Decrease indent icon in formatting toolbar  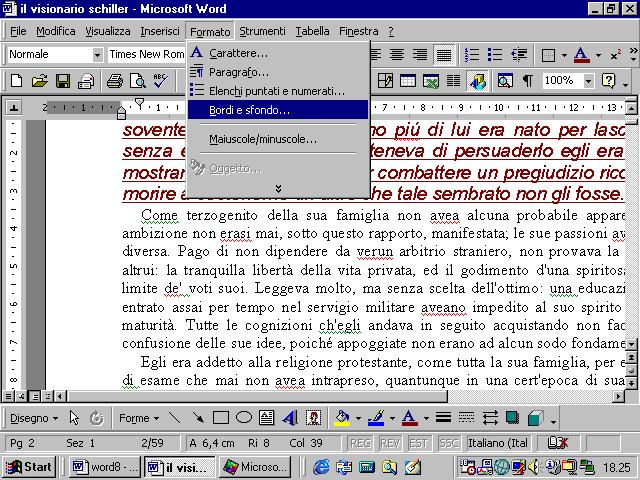pos(519,54)
